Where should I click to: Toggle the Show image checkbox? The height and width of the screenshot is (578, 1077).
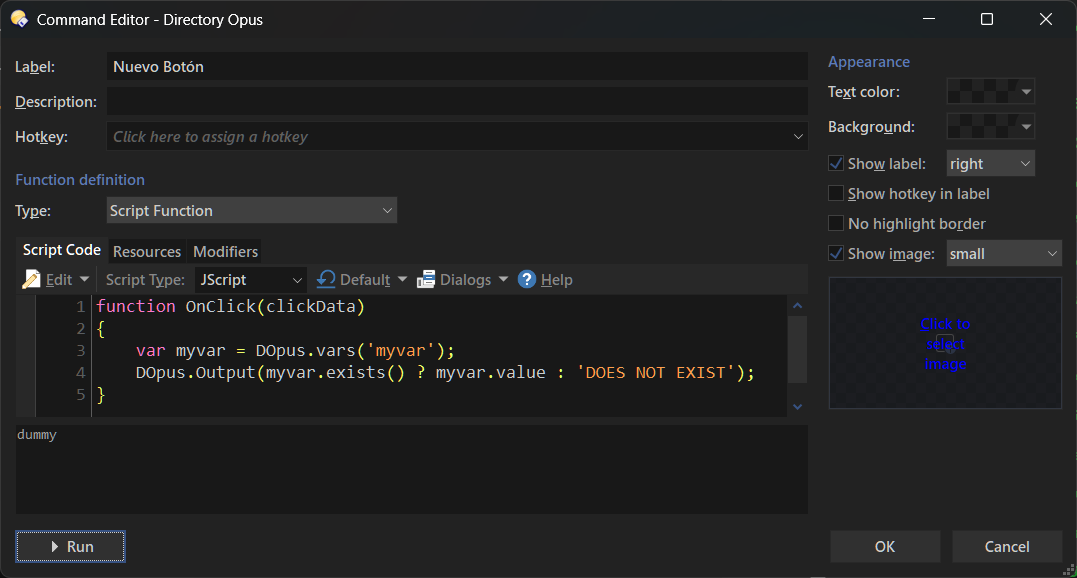click(836, 254)
